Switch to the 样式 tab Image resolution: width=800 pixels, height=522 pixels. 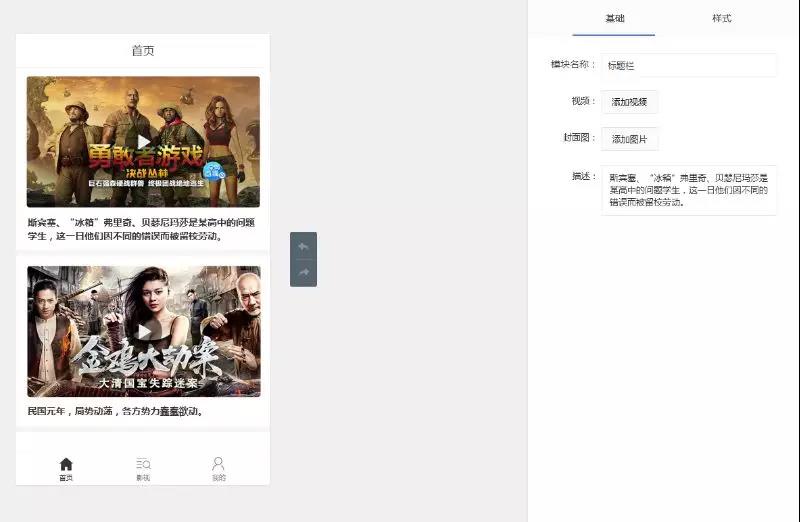(721, 18)
